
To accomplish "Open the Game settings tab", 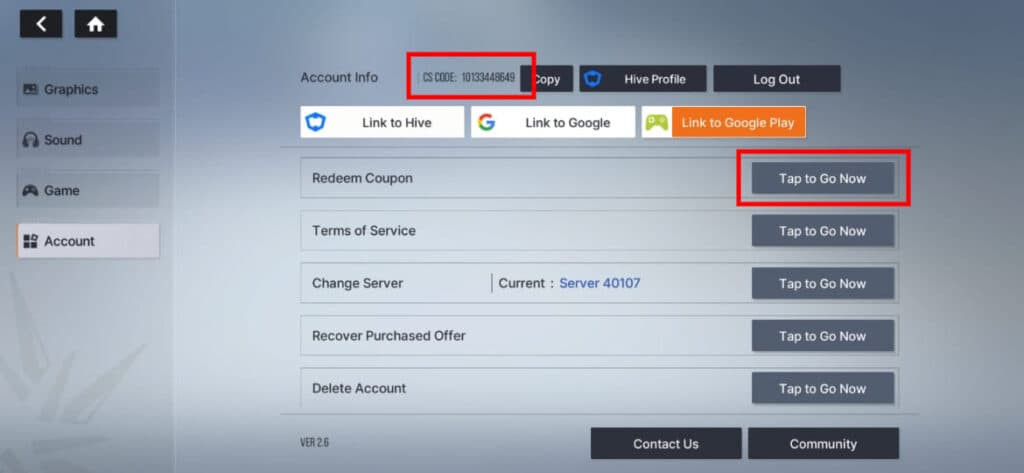I will click(88, 191).
